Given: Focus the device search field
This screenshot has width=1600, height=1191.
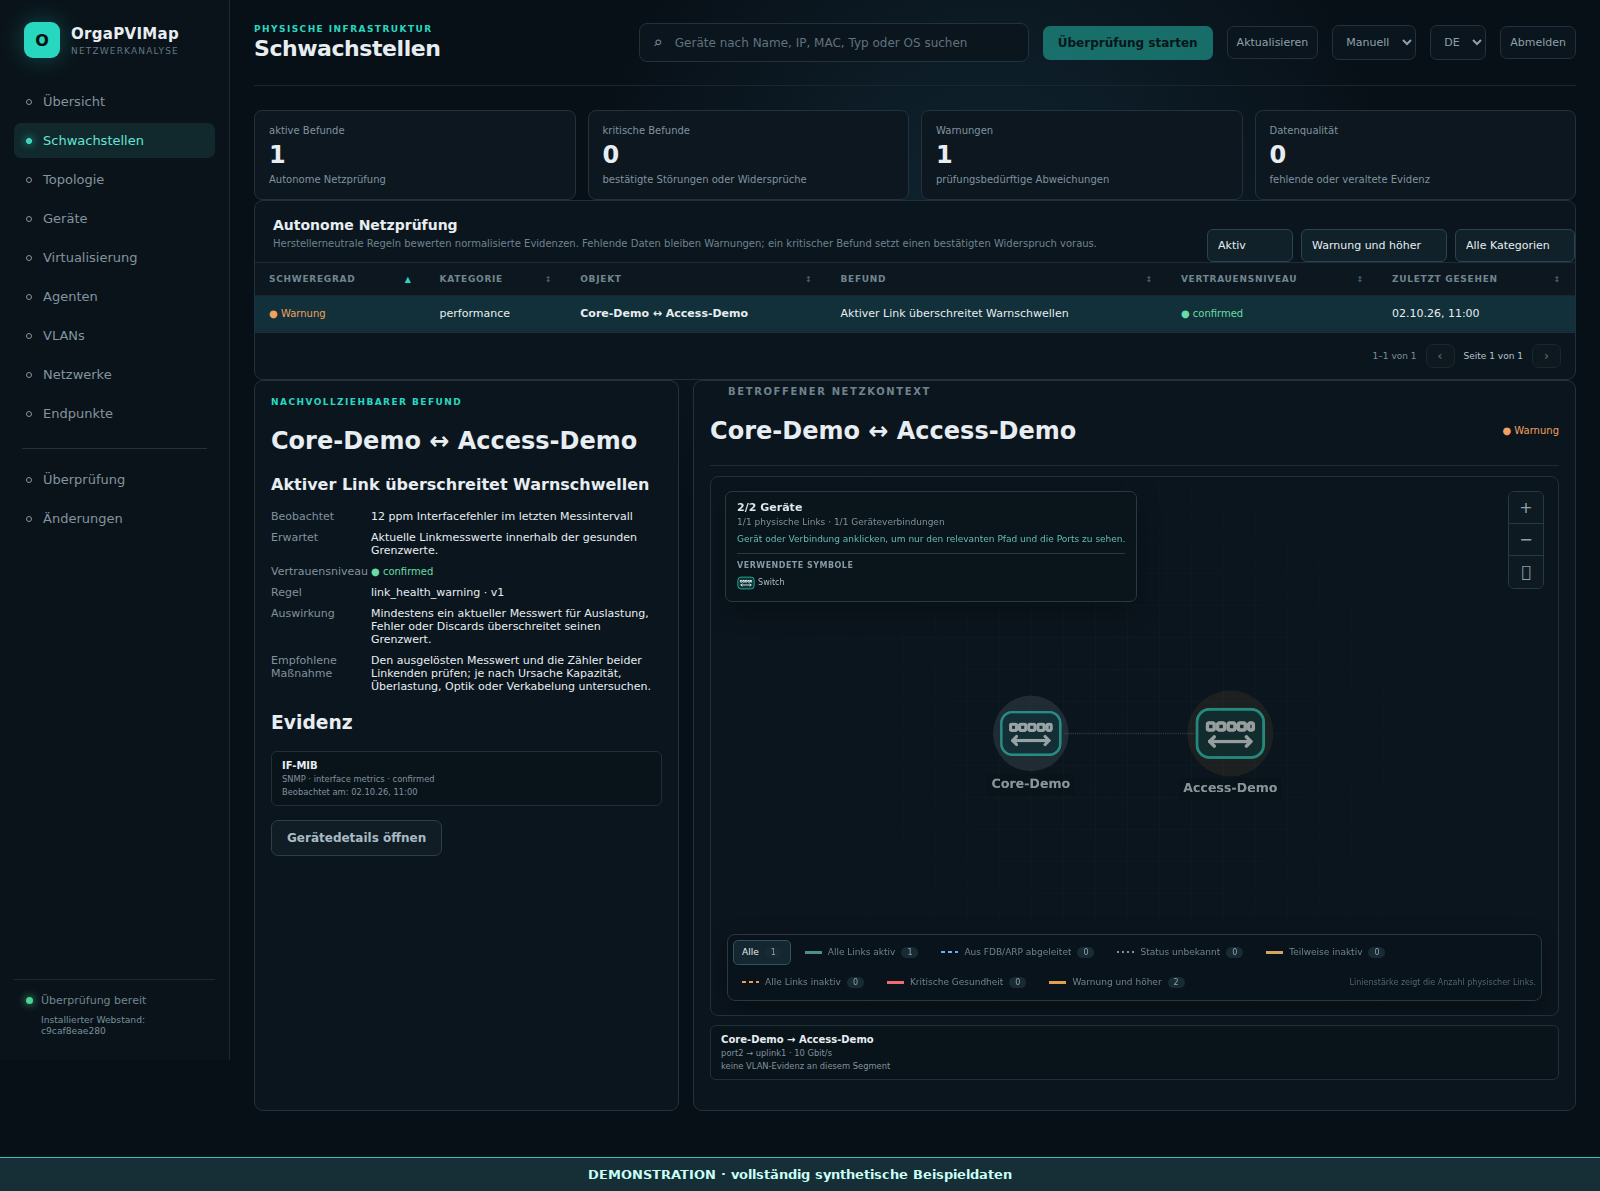Looking at the screenshot, I should click(x=834, y=42).
